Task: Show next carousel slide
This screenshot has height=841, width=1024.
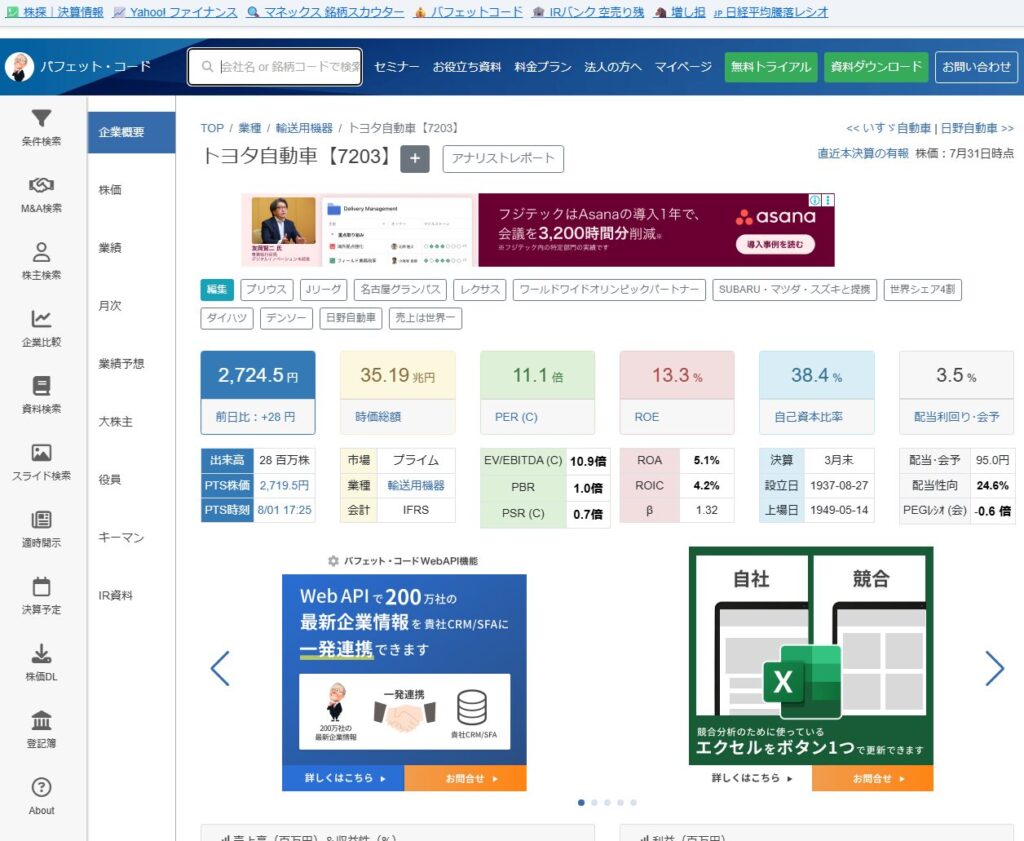Action: point(995,668)
